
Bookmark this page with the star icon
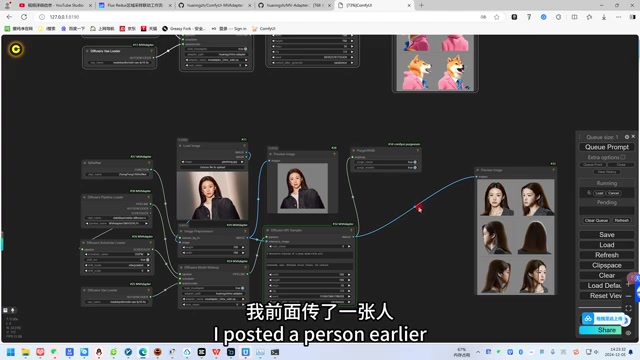[497, 17]
